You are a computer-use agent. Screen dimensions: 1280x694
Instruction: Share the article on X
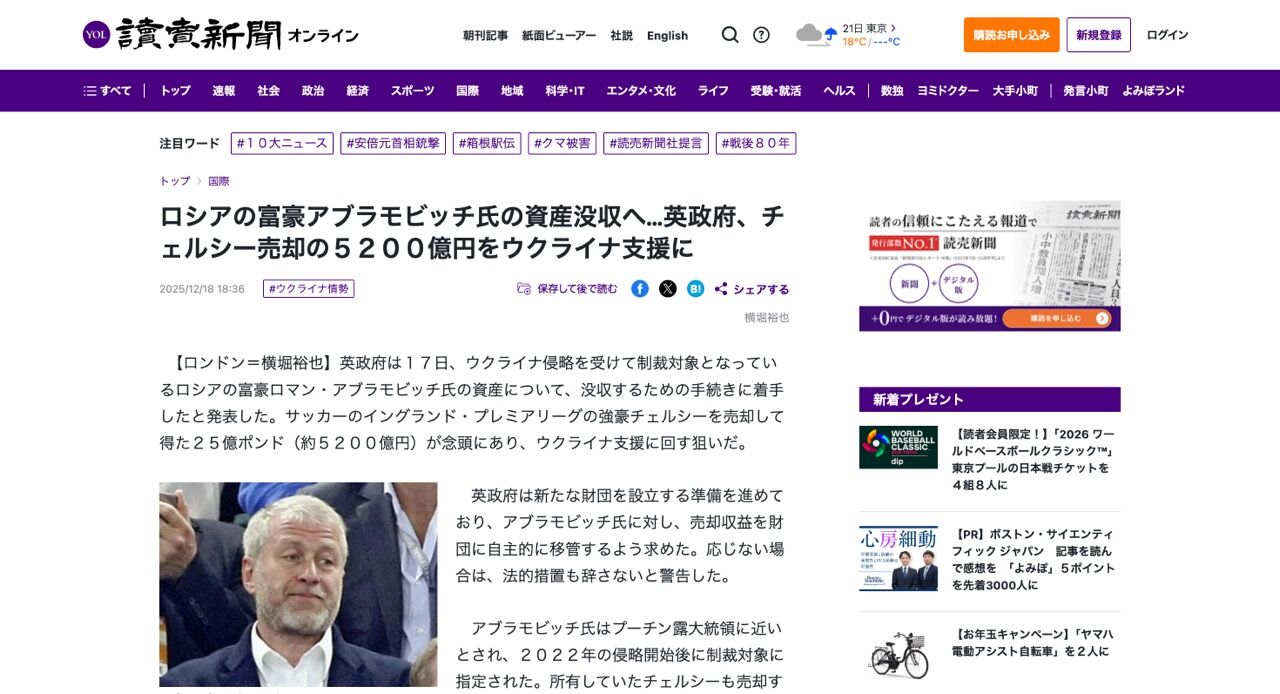[x=668, y=289]
